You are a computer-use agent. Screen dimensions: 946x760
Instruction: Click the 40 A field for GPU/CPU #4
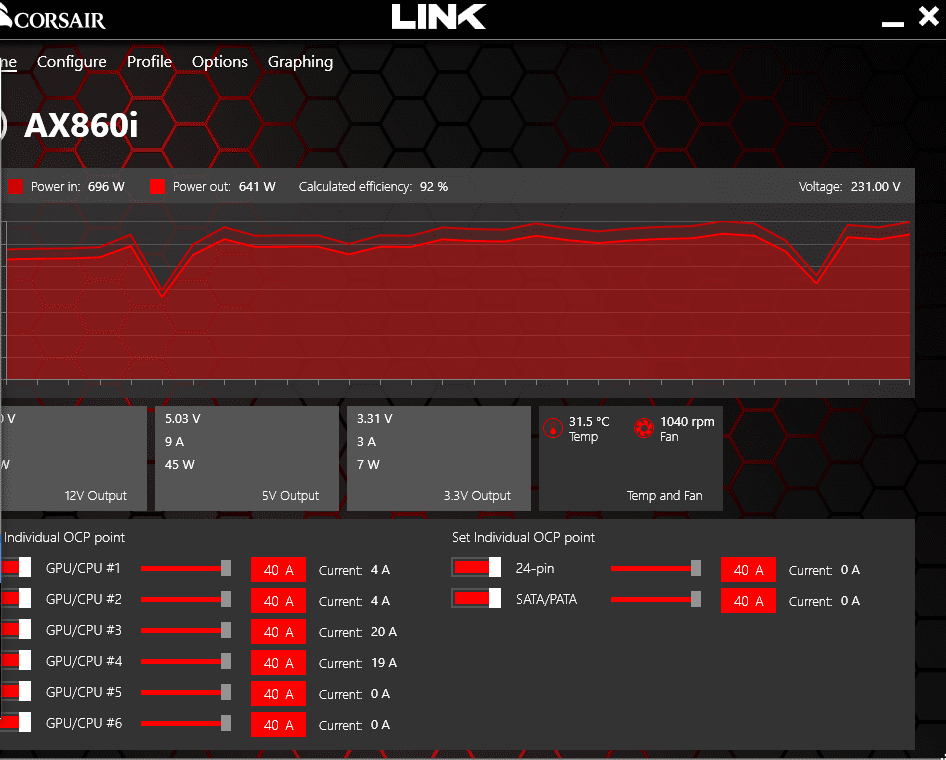[x=278, y=663]
